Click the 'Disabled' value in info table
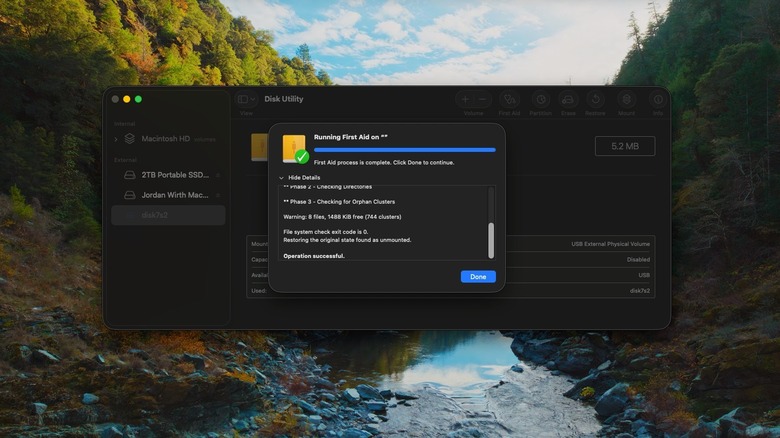This screenshot has height=438, width=780. (638, 259)
